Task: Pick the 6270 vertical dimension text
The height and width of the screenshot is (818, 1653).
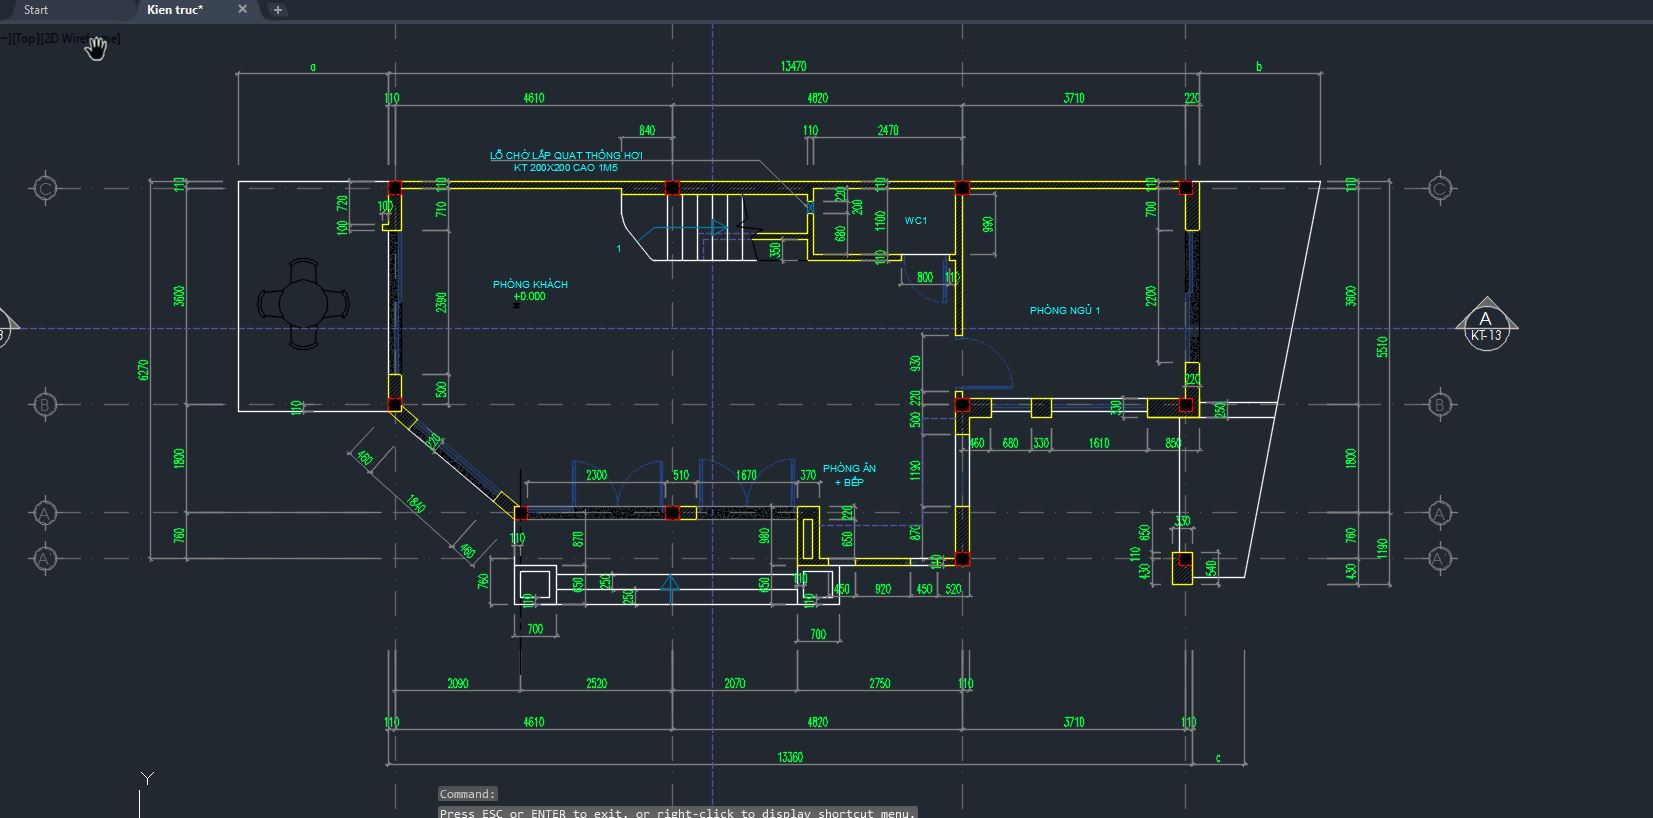Action: click(143, 370)
